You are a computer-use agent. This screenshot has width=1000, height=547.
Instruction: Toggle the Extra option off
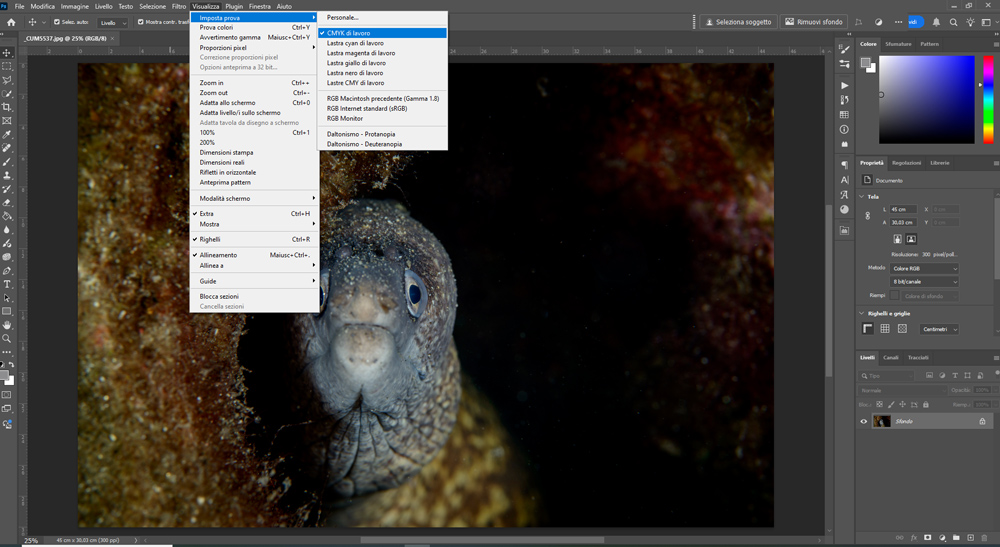coord(207,213)
